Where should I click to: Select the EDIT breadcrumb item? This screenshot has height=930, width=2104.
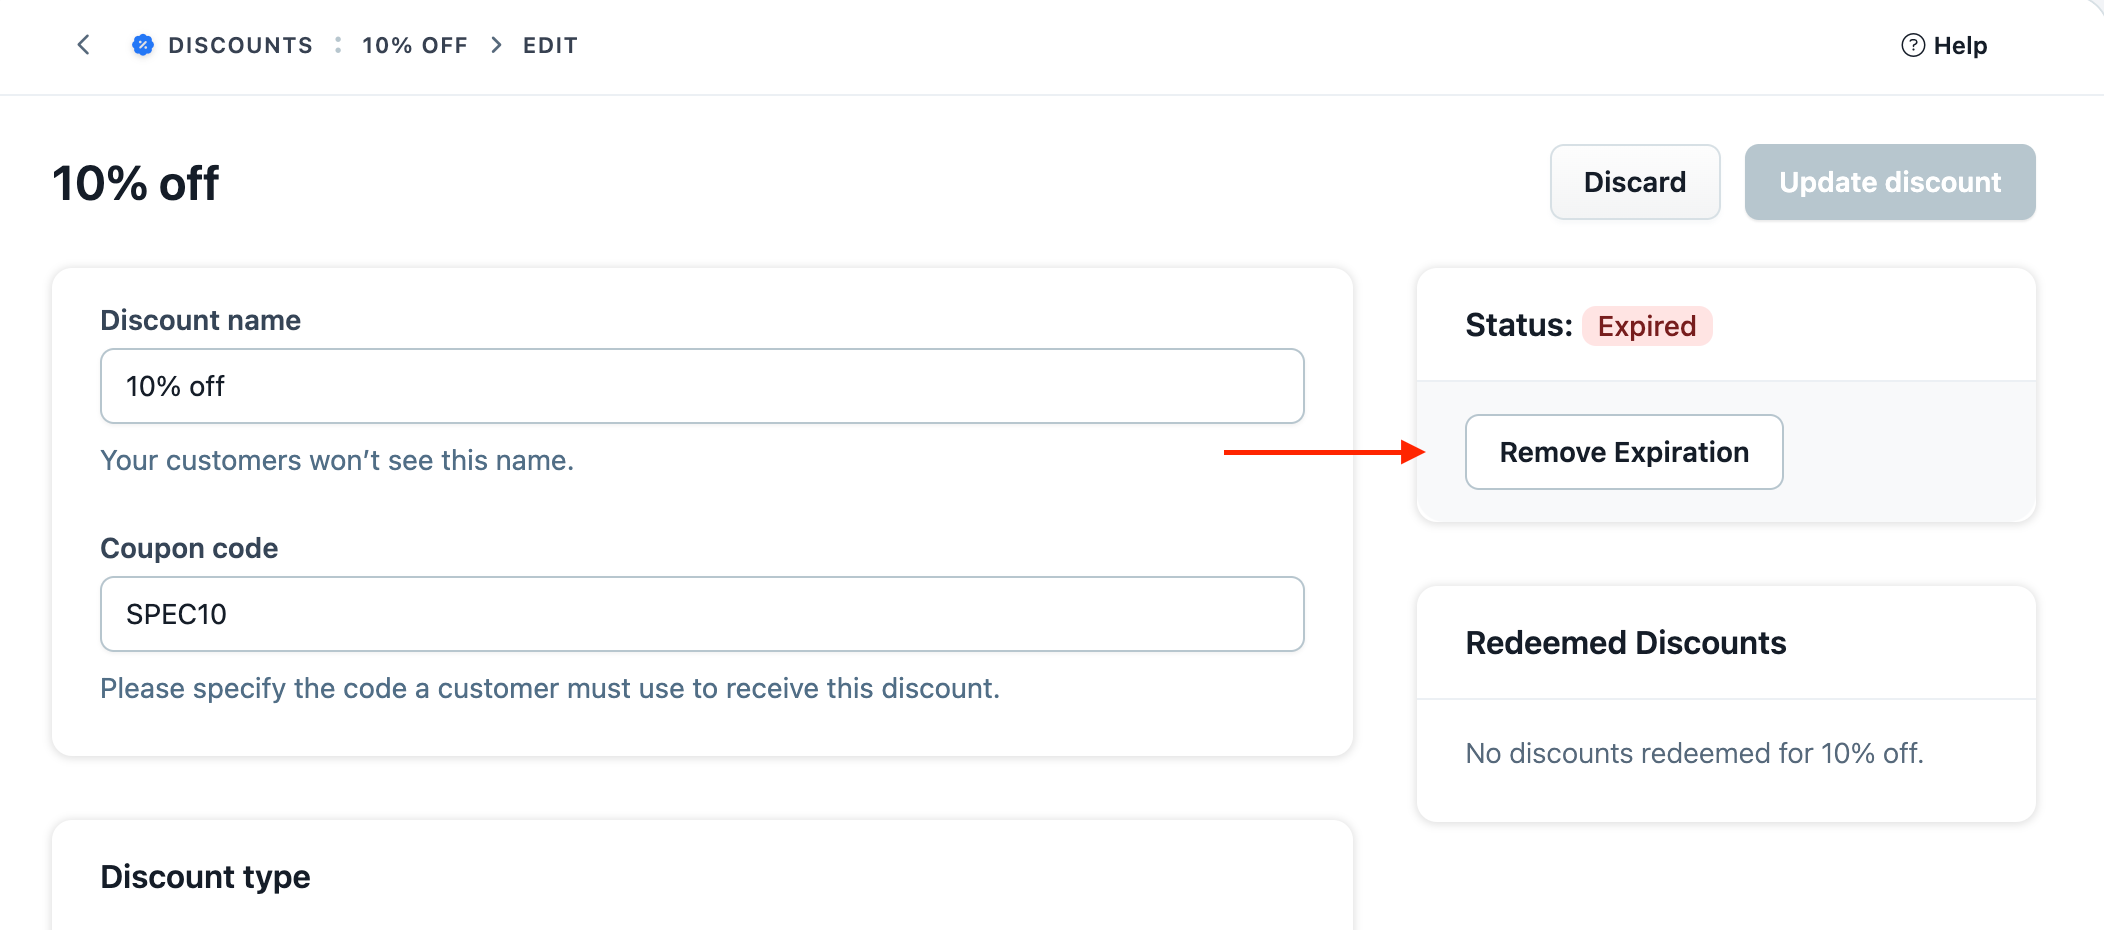click(x=550, y=45)
